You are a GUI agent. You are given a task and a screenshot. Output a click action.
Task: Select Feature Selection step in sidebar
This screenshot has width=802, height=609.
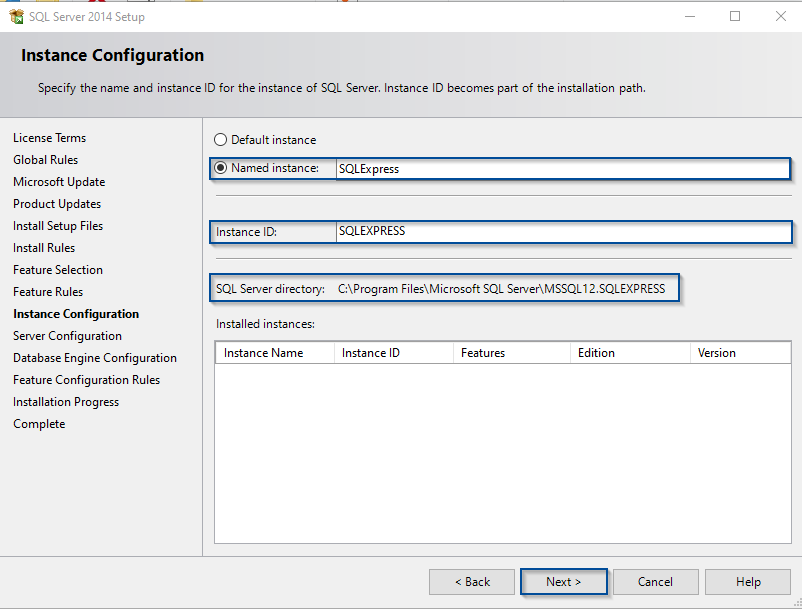coord(58,270)
